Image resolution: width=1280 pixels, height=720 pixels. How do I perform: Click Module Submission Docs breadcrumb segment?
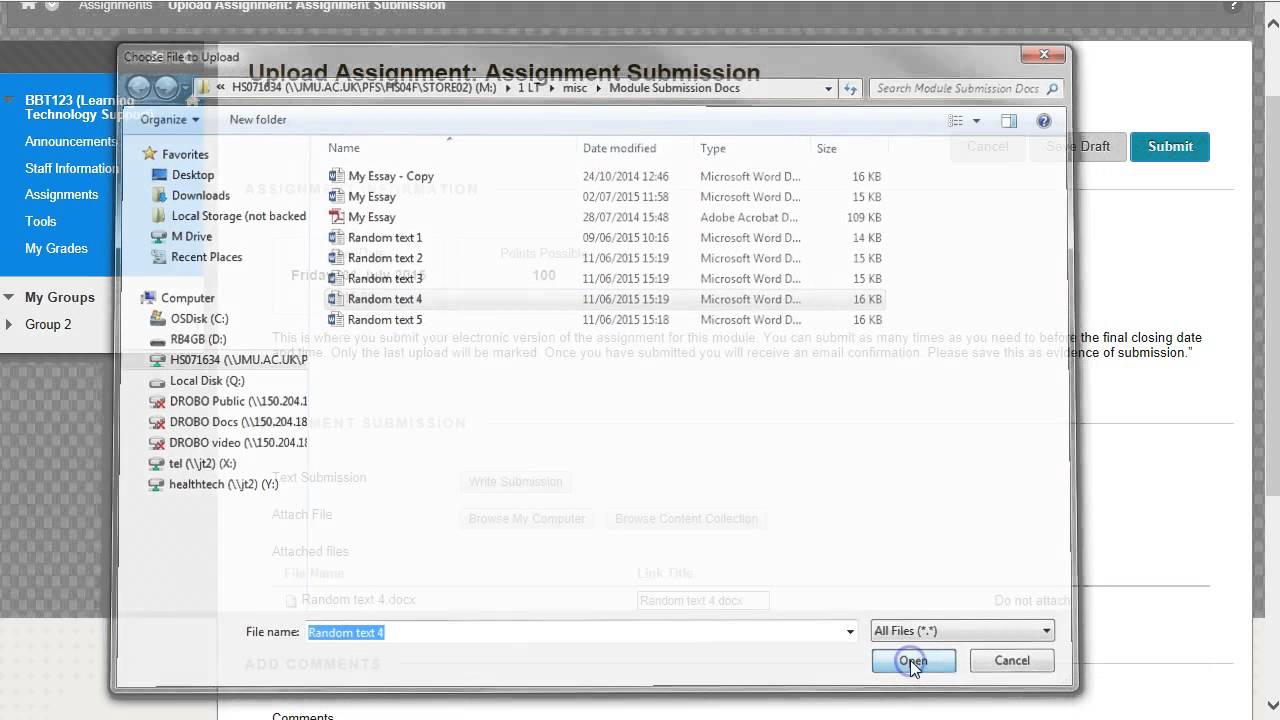674,88
